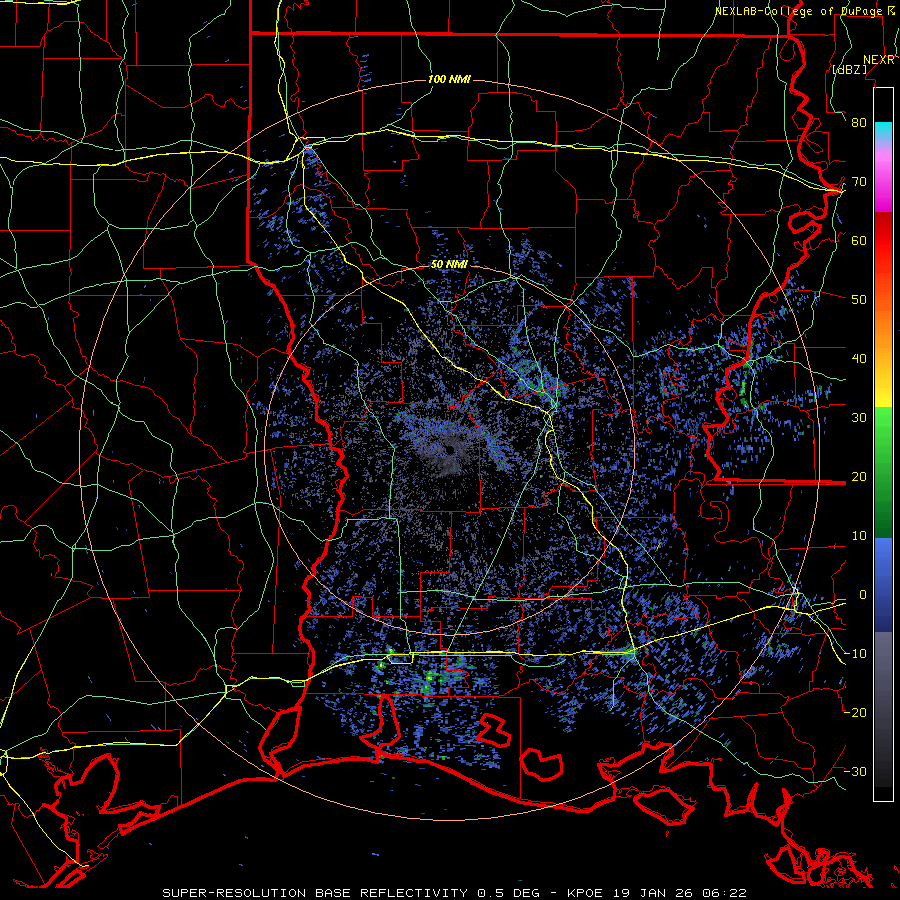Image resolution: width=900 pixels, height=900 pixels.
Task: Click the -20 value on the dBZ scale
Action: (855, 712)
